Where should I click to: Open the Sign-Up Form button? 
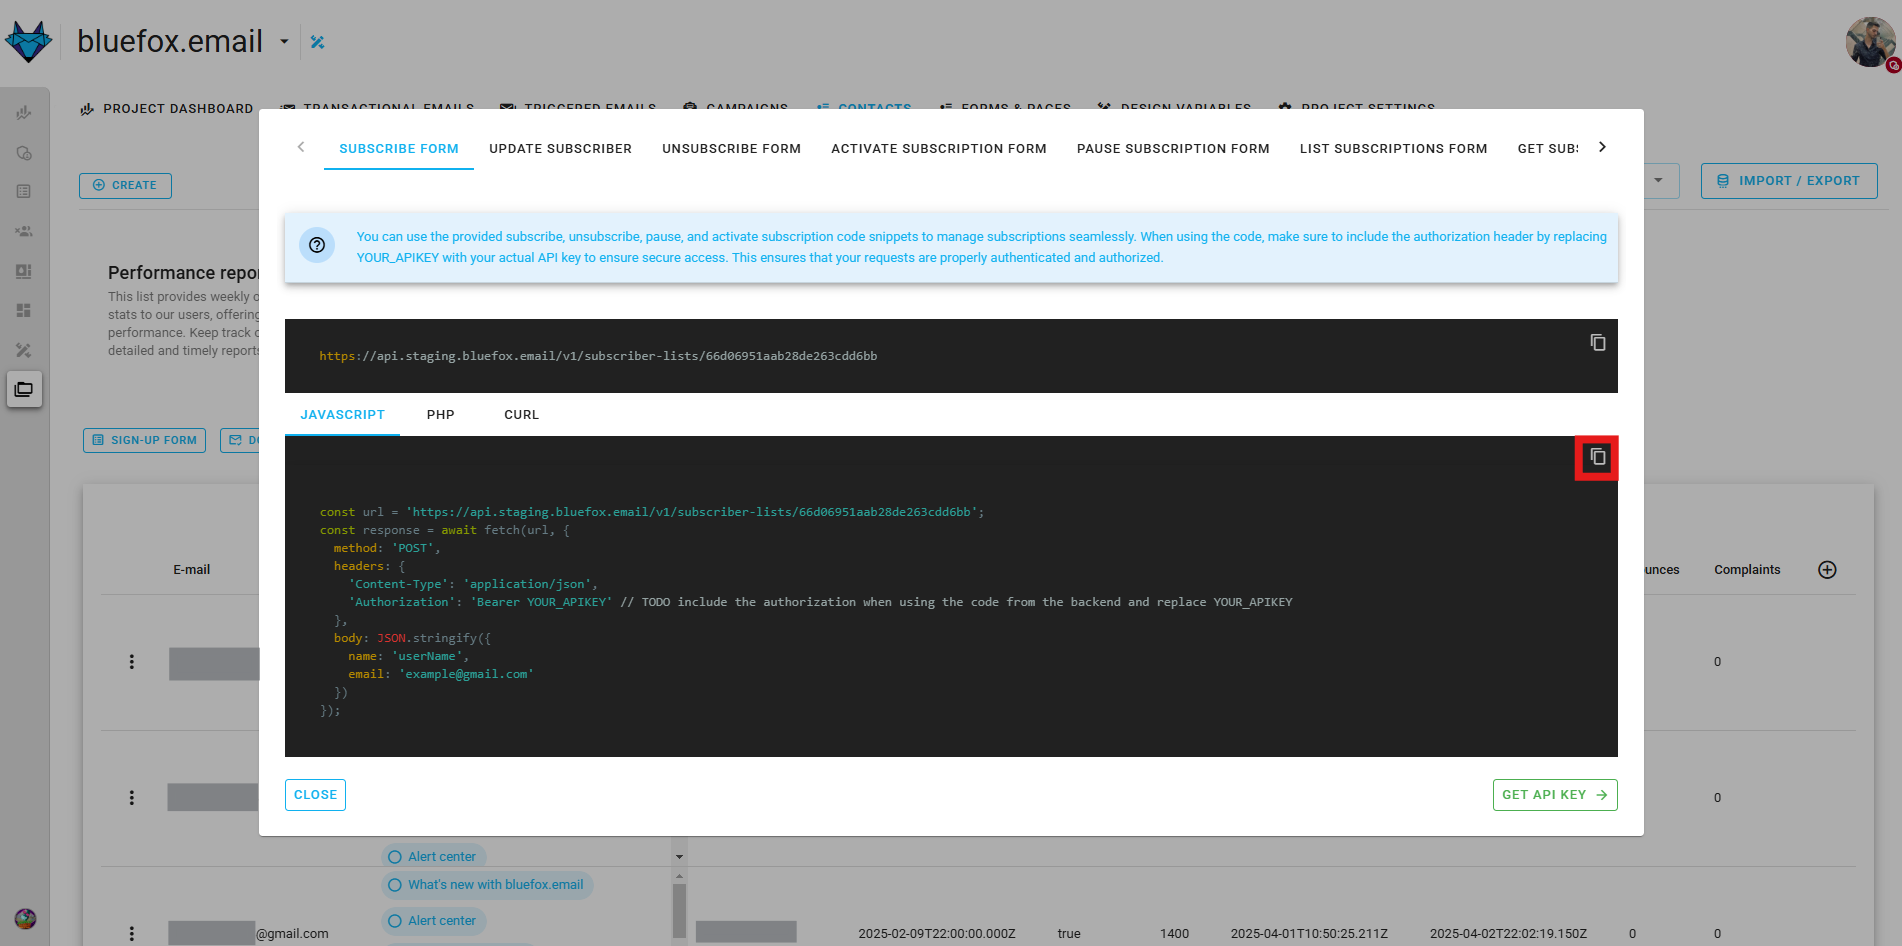[144, 440]
